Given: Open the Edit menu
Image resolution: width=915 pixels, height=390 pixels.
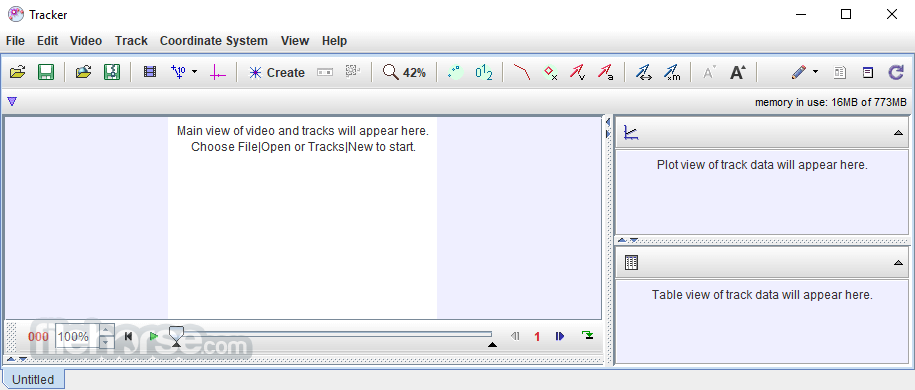Looking at the screenshot, I should (x=47, y=41).
